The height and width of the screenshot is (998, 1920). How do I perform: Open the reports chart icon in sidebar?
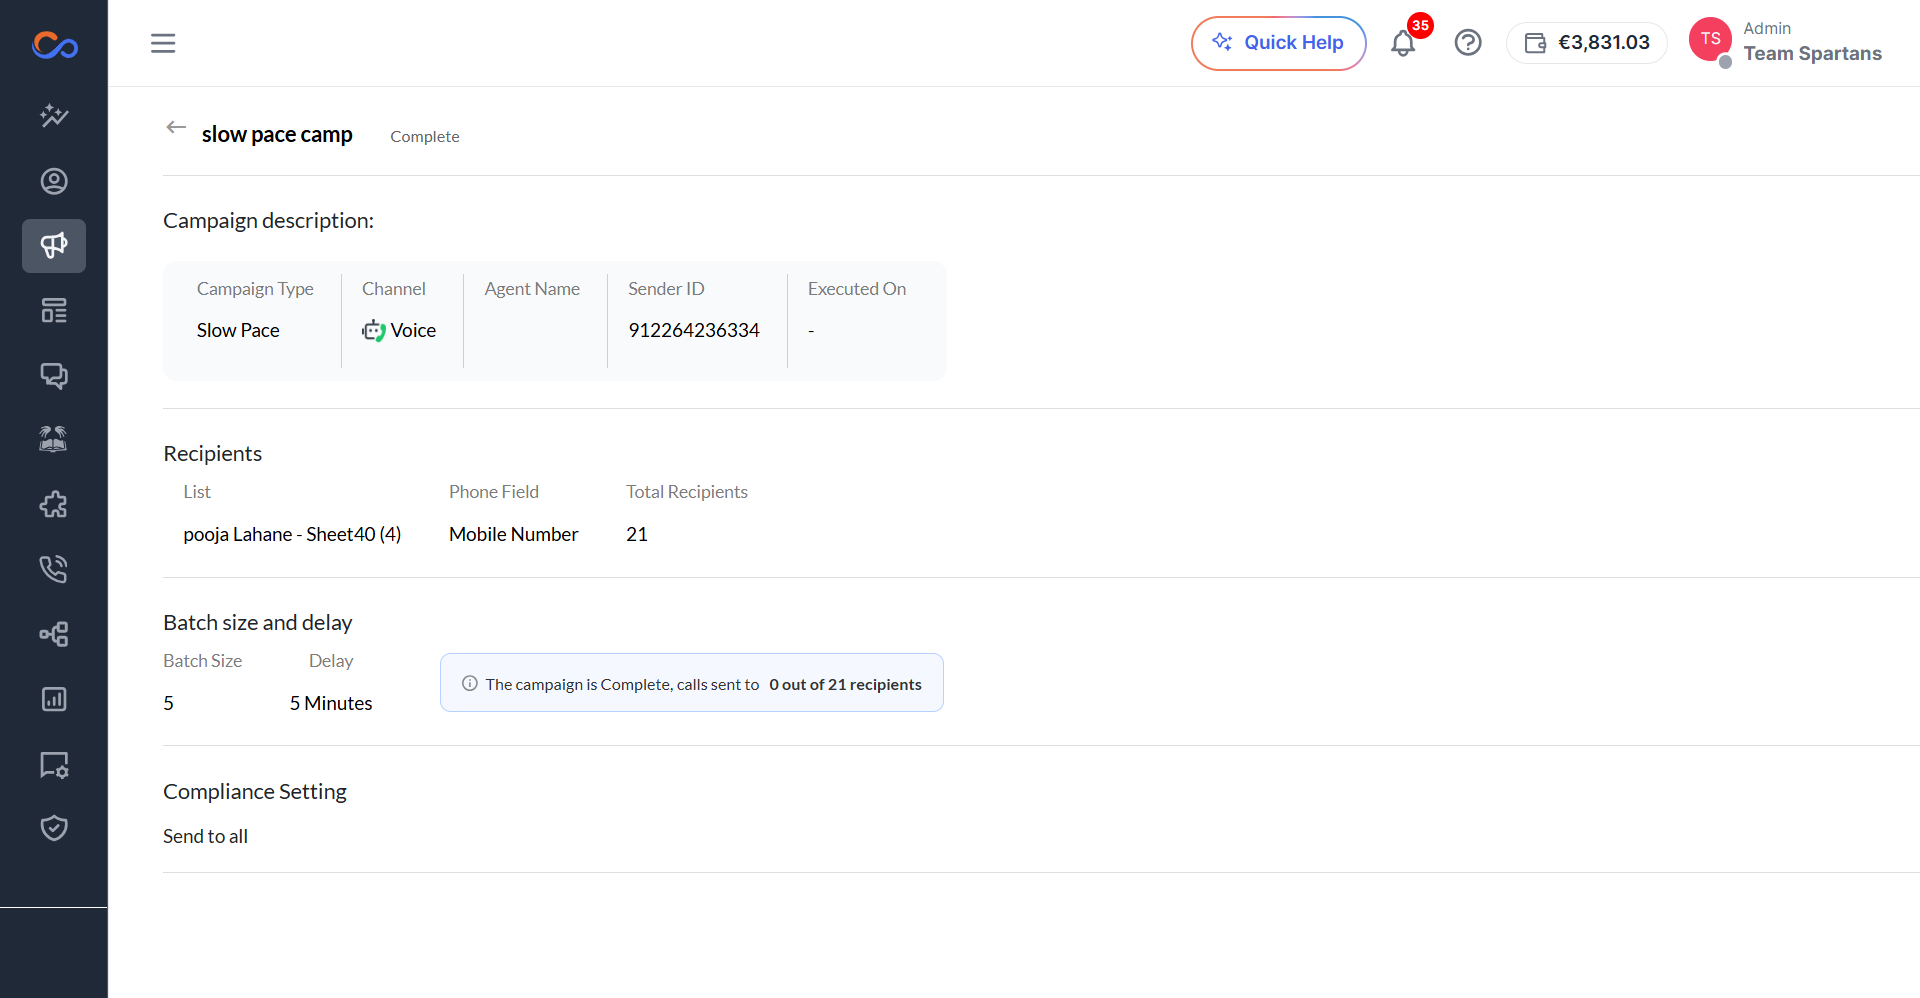pos(54,699)
